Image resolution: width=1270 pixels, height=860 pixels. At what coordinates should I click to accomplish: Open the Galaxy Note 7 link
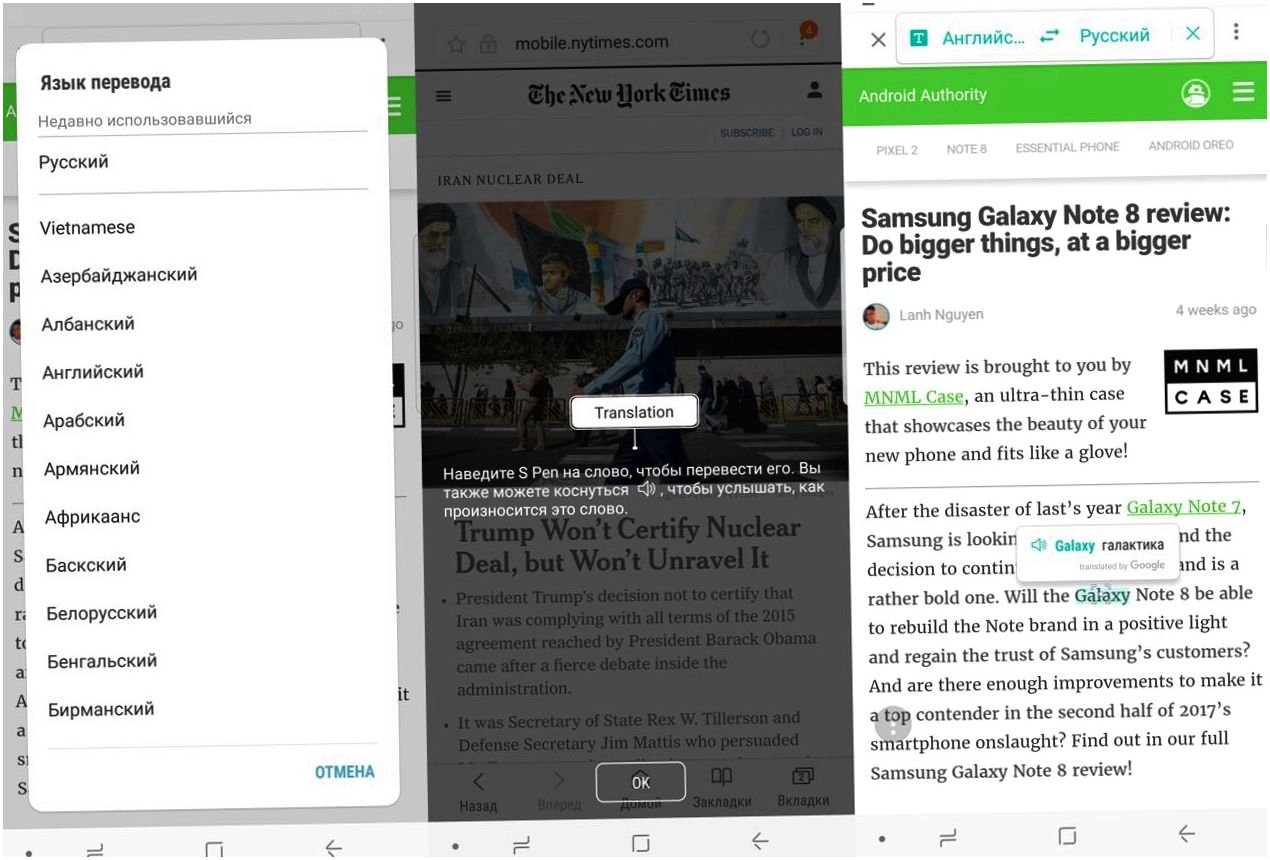pos(1184,507)
